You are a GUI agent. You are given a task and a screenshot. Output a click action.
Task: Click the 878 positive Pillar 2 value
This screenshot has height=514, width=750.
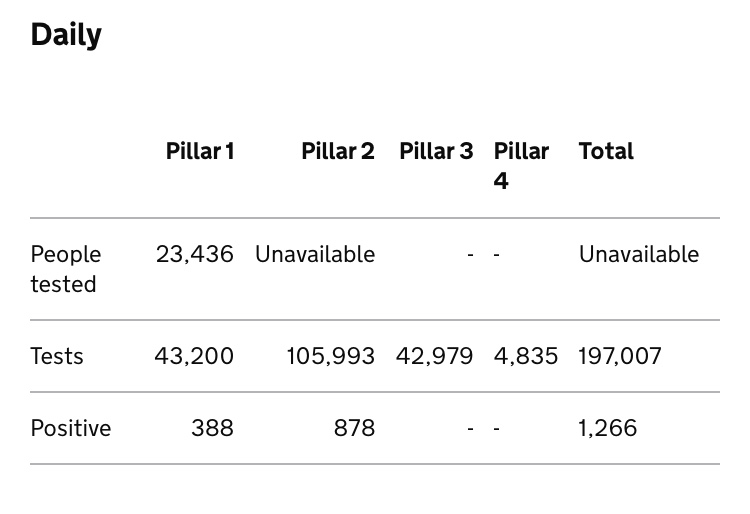pyautogui.click(x=354, y=428)
